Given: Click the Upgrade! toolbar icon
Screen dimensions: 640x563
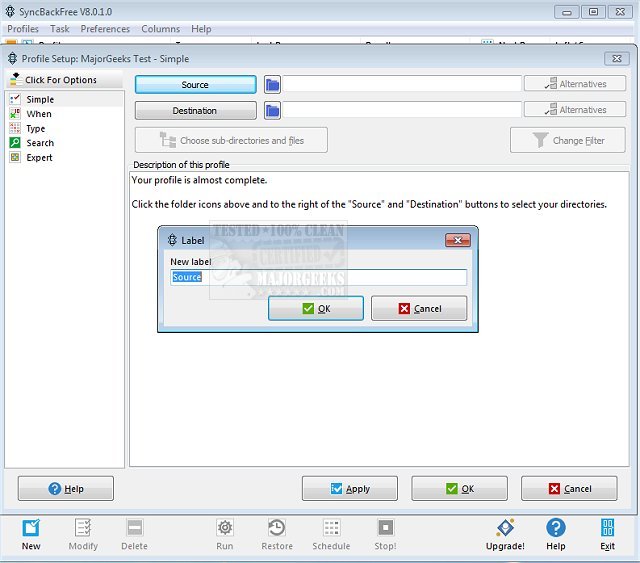Looking at the screenshot, I should point(505,528).
